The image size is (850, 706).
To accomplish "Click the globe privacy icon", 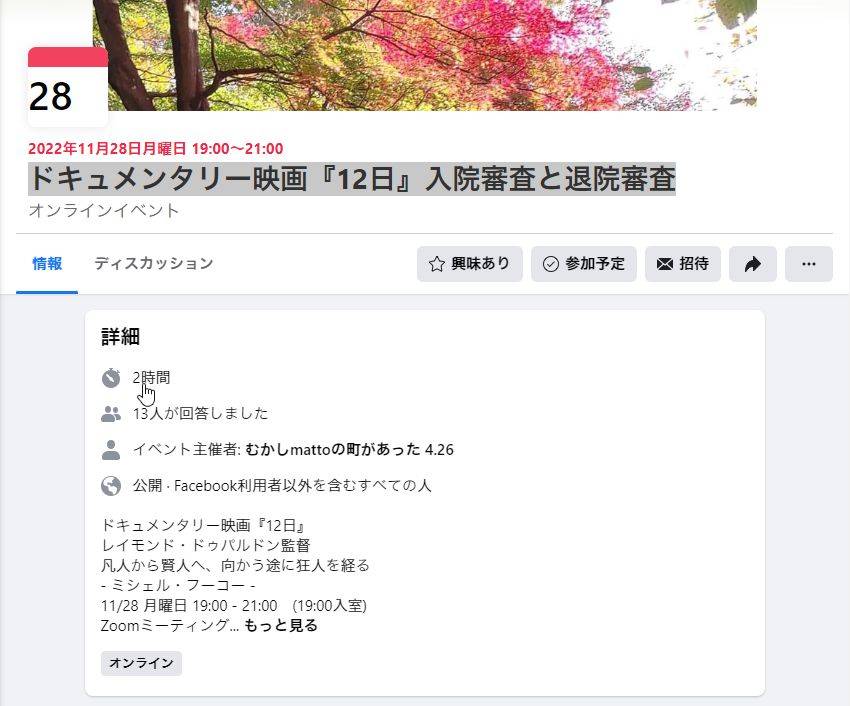I will pyautogui.click(x=111, y=485).
